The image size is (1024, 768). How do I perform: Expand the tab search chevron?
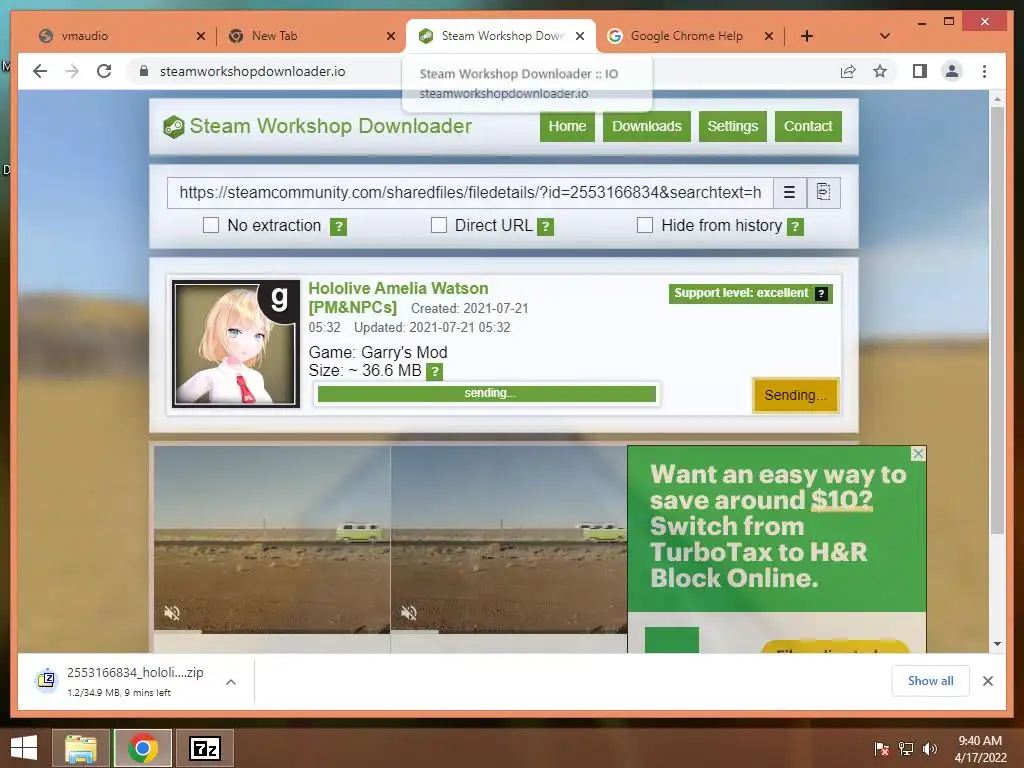pyautogui.click(x=885, y=36)
